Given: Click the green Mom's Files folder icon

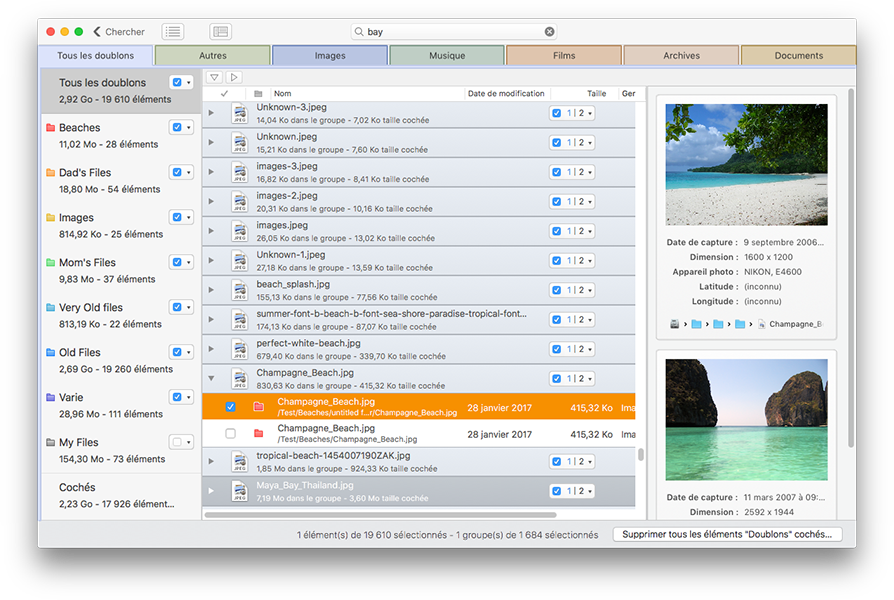Looking at the screenshot, I should [50, 262].
